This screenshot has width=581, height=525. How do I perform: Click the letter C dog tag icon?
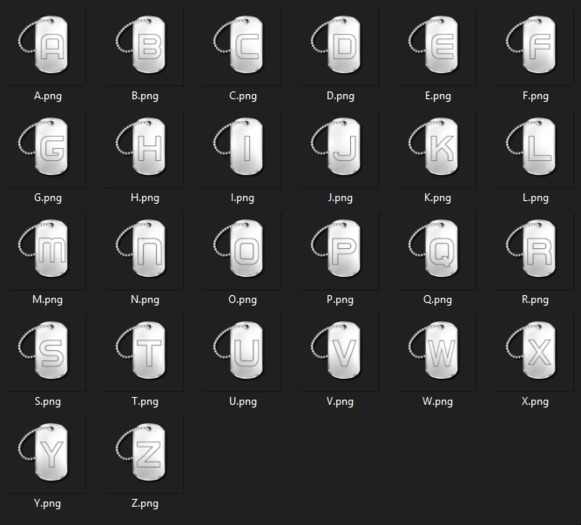238,44
